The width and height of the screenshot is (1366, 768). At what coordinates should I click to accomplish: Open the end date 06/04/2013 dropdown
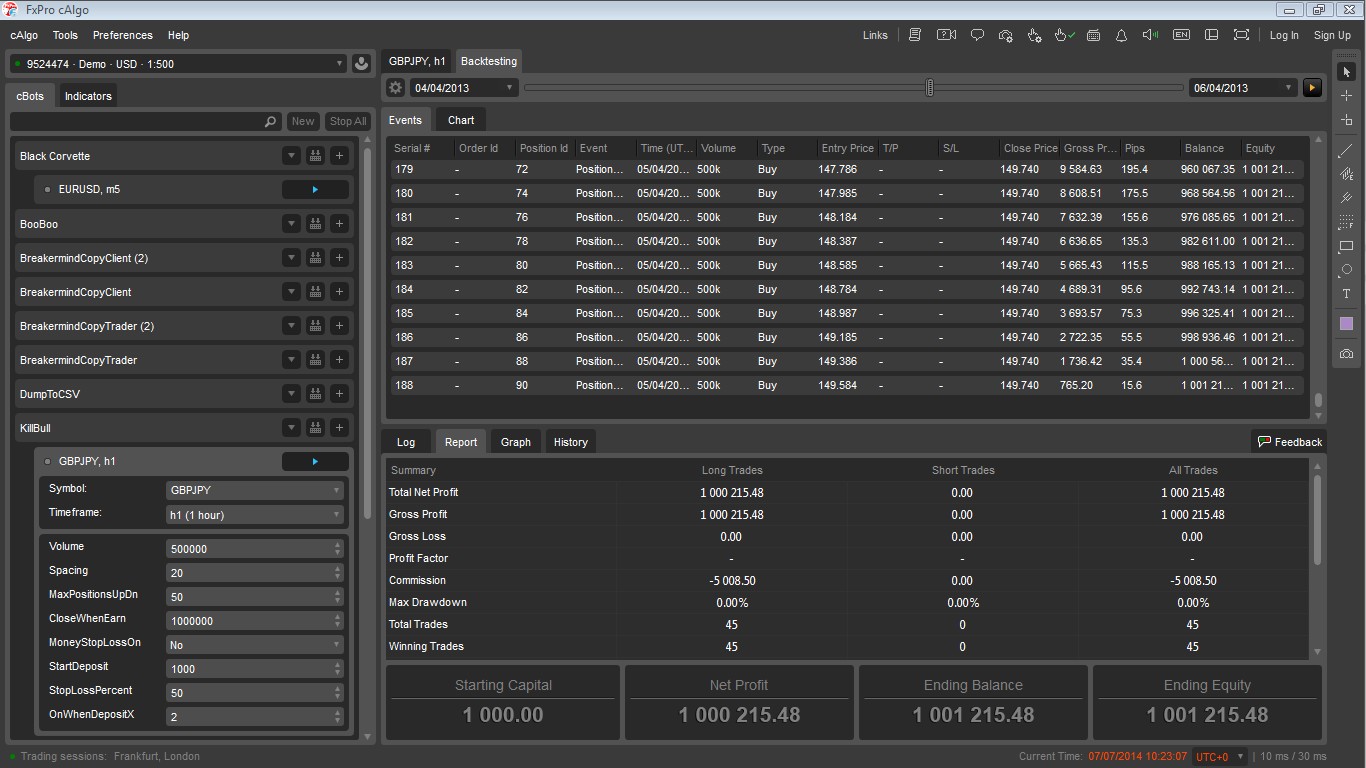pyautogui.click(x=1243, y=88)
